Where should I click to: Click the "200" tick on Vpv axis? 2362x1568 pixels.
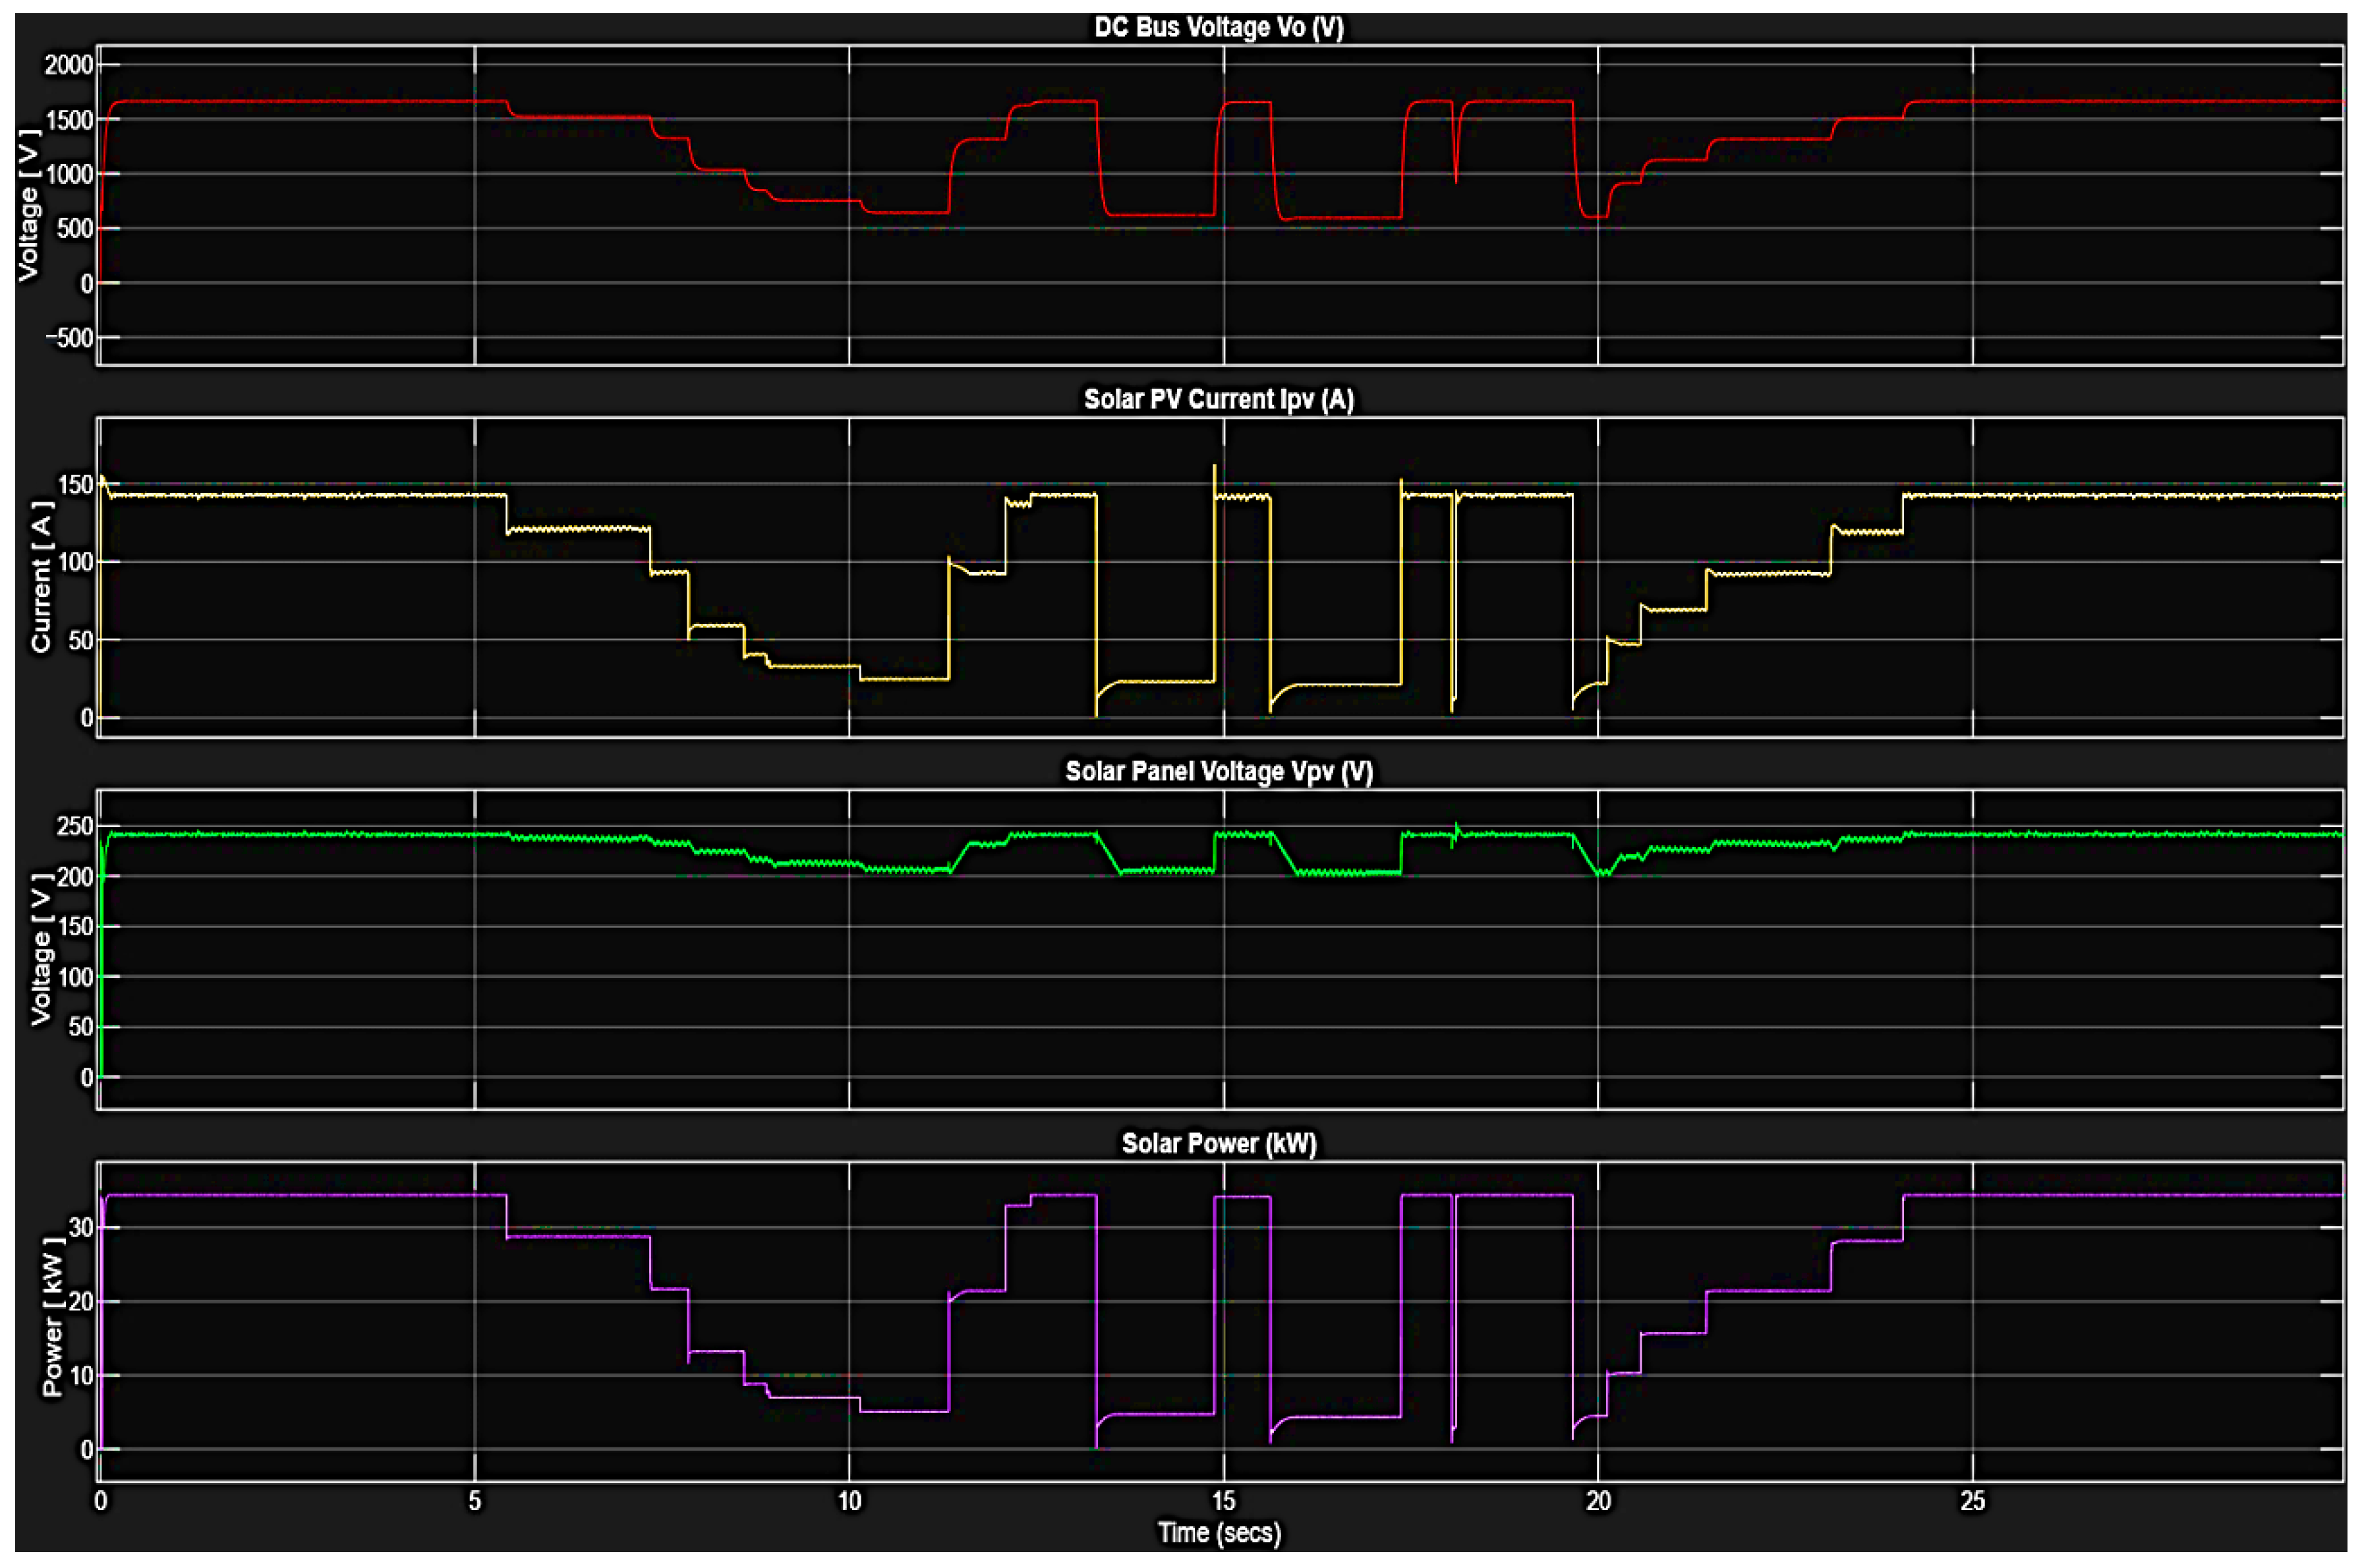pos(76,877)
